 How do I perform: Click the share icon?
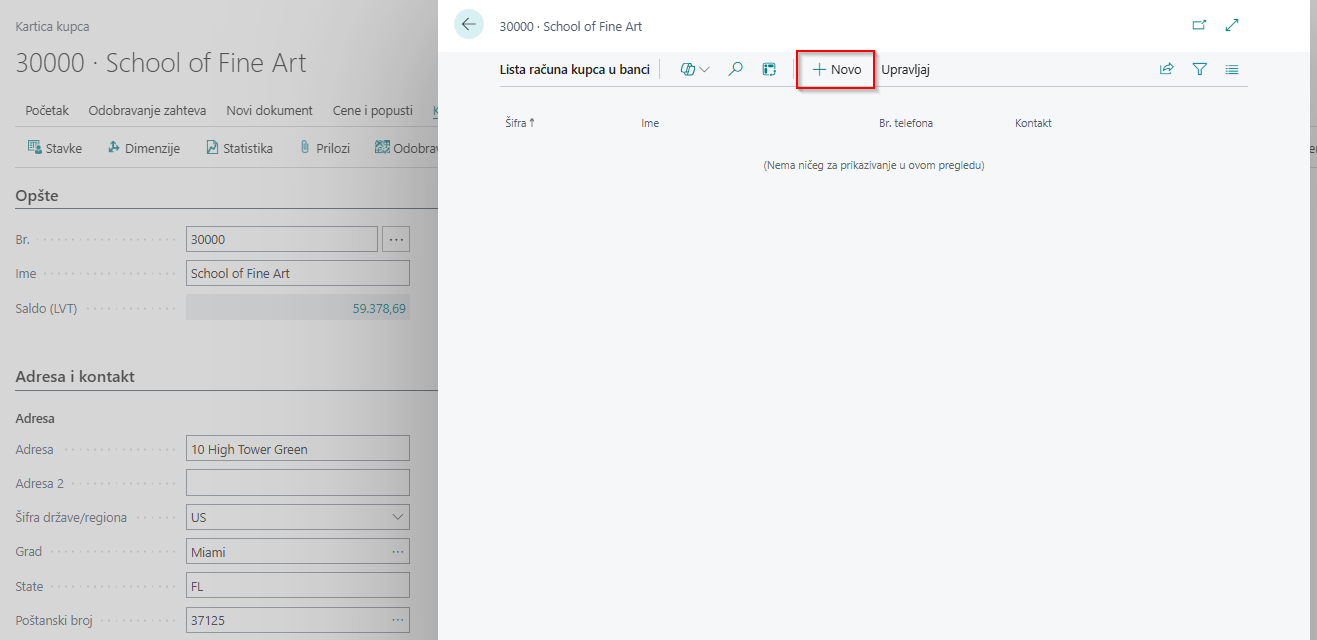coord(1166,70)
